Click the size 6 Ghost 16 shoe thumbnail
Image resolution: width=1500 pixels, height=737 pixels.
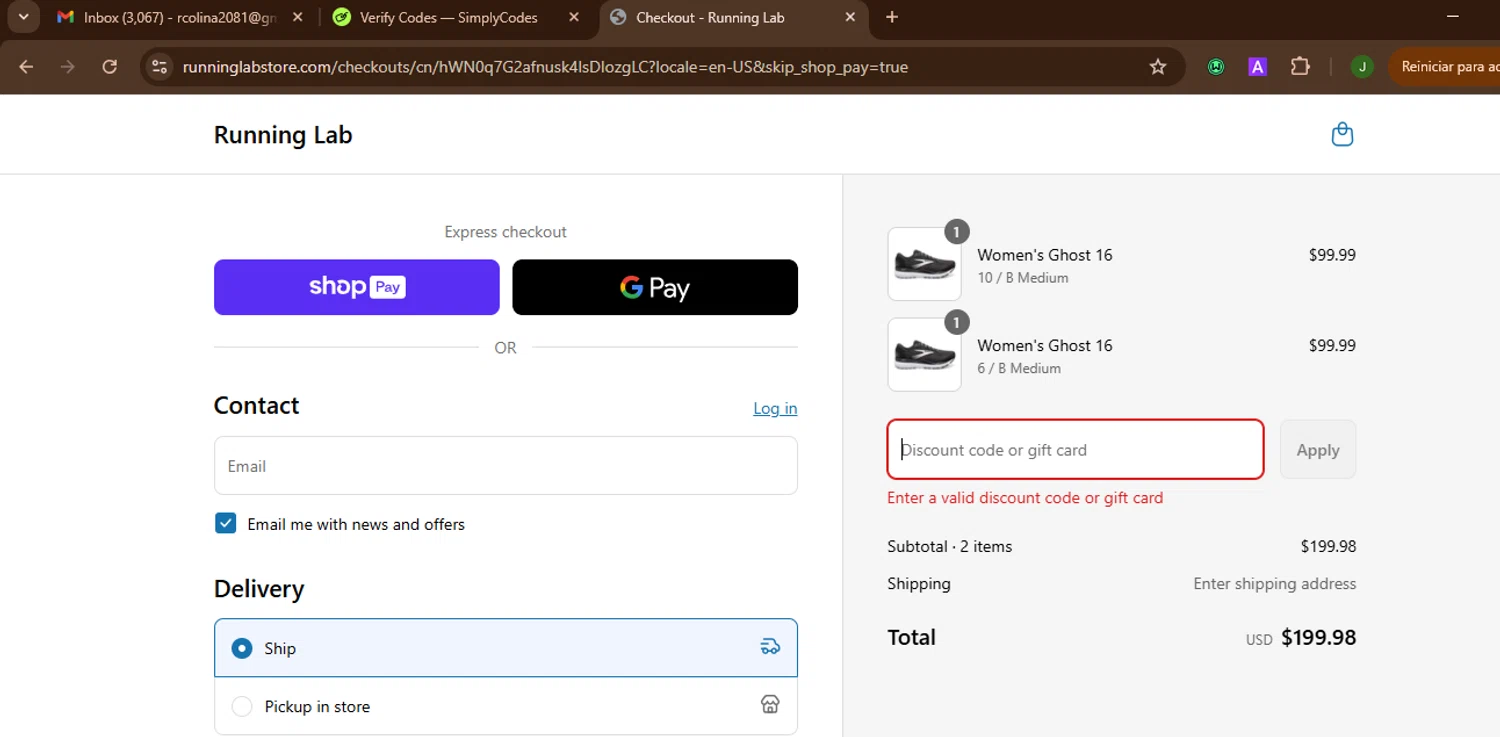click(924, 355)
